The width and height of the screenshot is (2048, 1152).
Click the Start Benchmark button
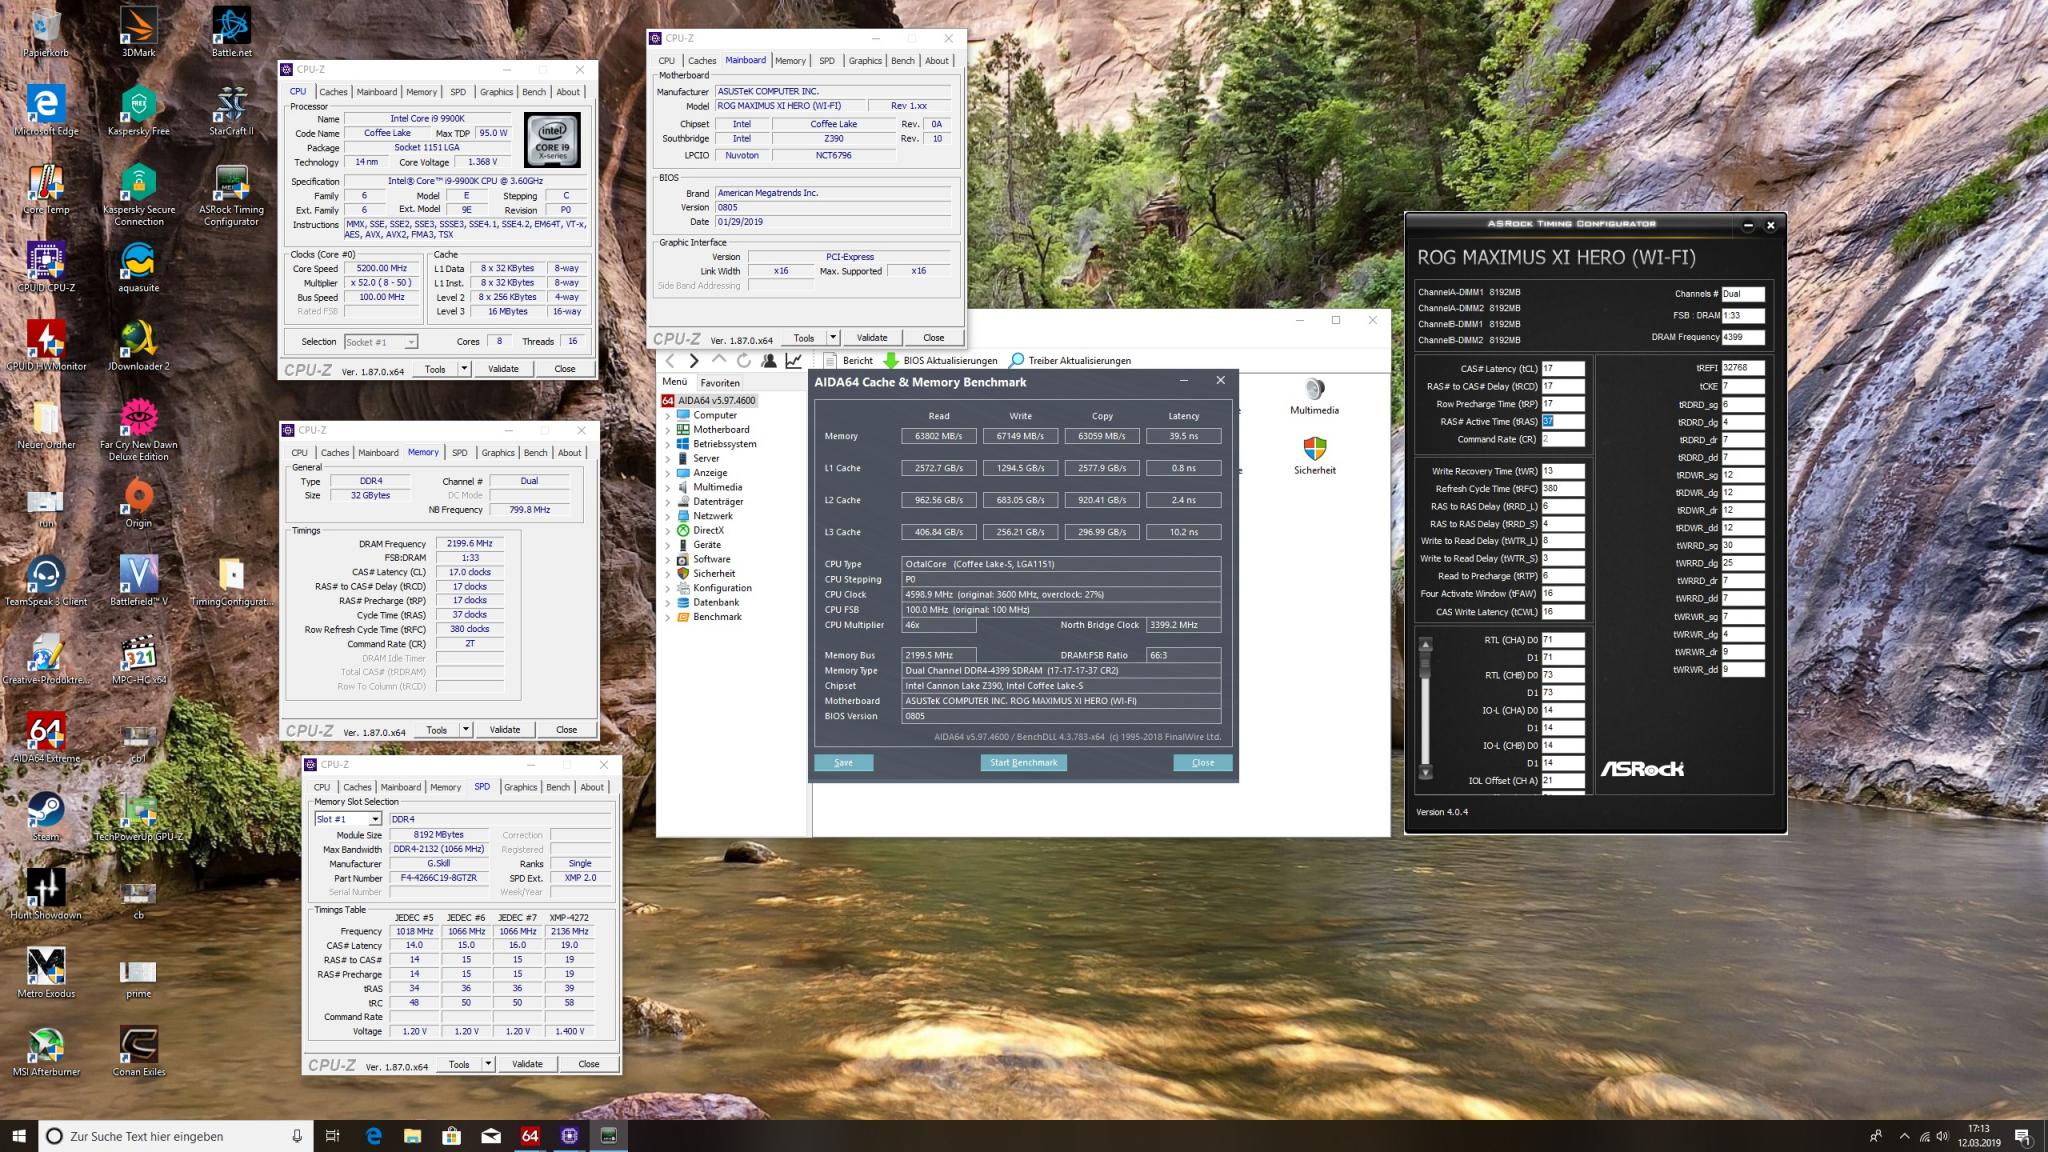[x=1023, y=762]
